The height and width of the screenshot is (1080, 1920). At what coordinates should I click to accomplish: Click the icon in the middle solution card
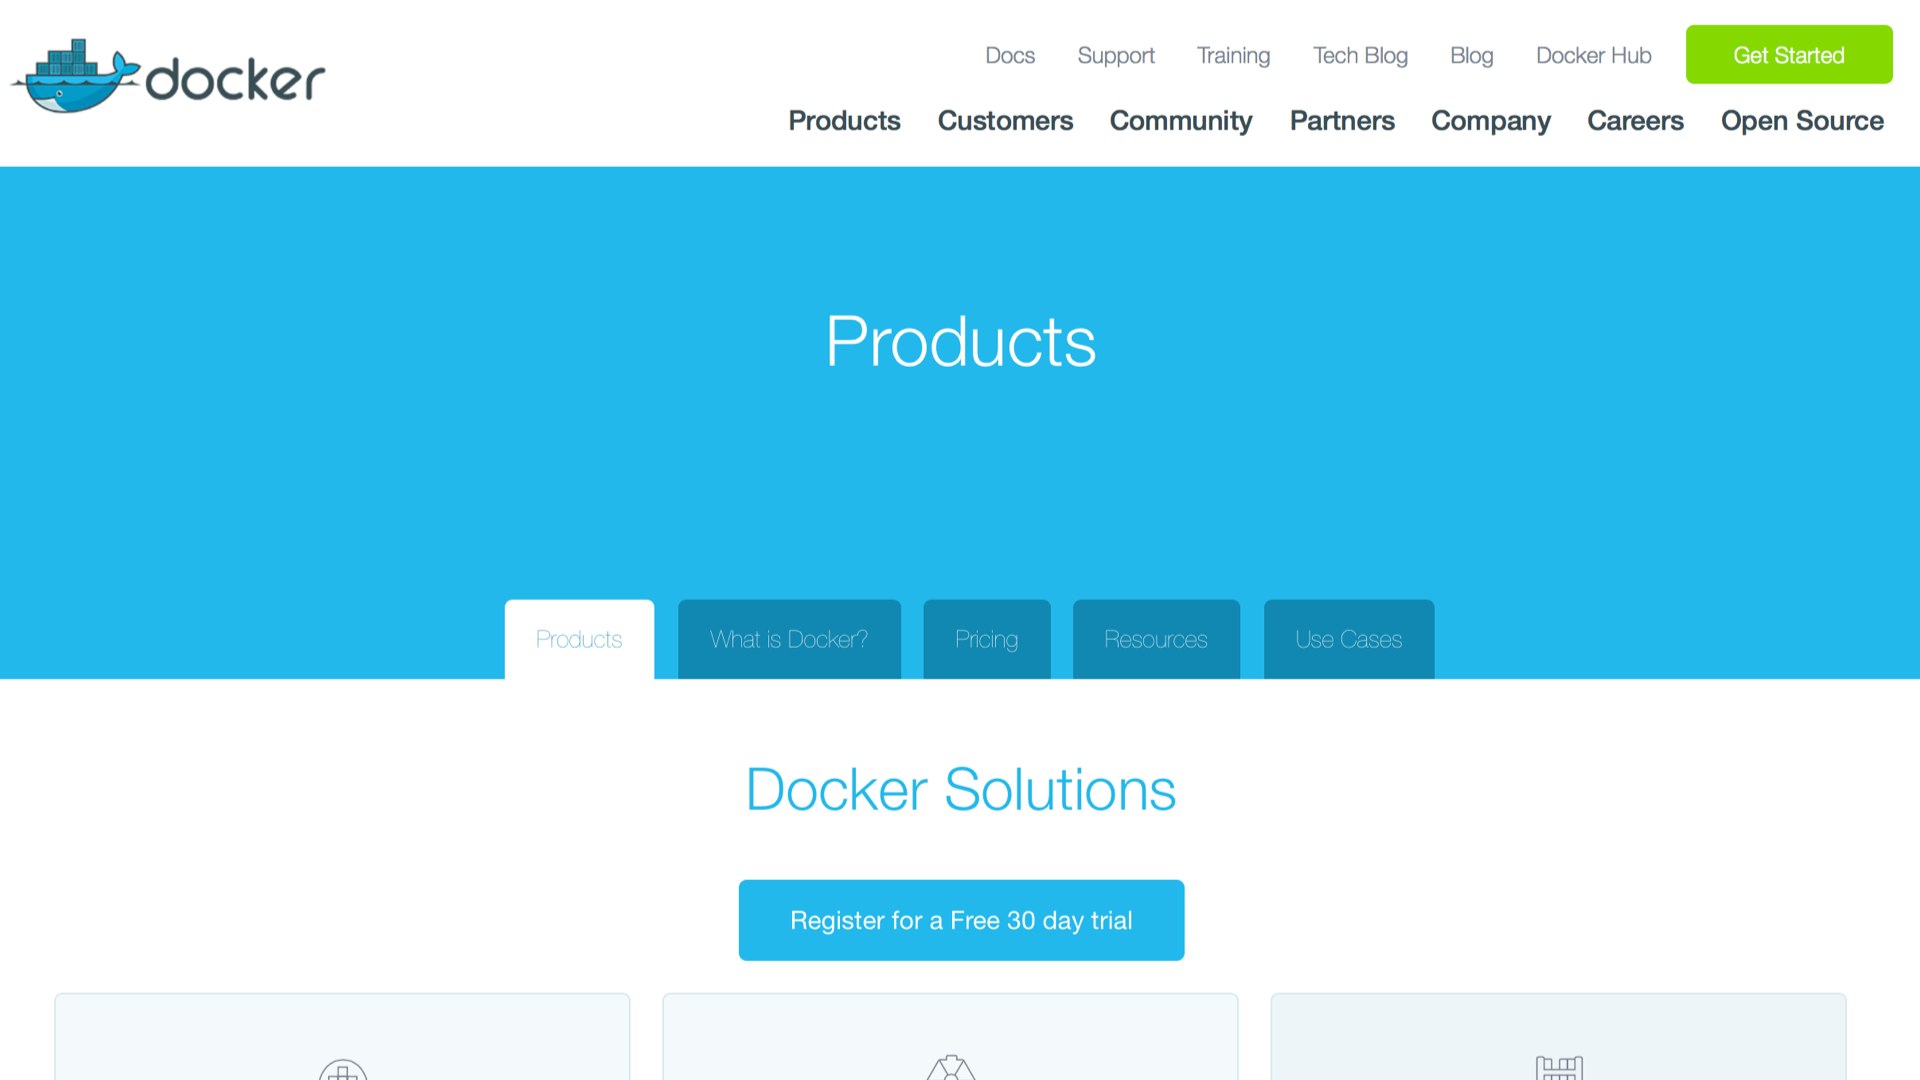[x=951, y=1067]
